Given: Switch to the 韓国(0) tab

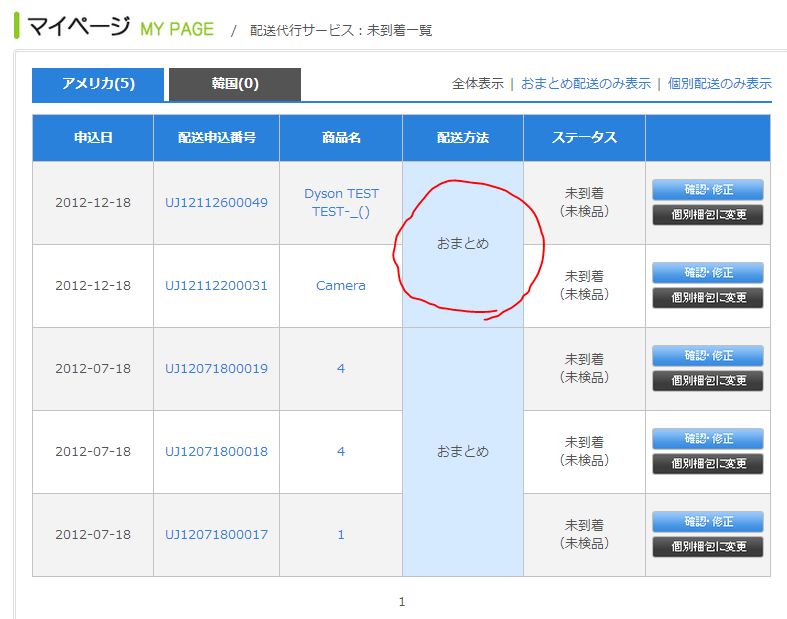Looking at the screenshot, I should tap(235, 84).
